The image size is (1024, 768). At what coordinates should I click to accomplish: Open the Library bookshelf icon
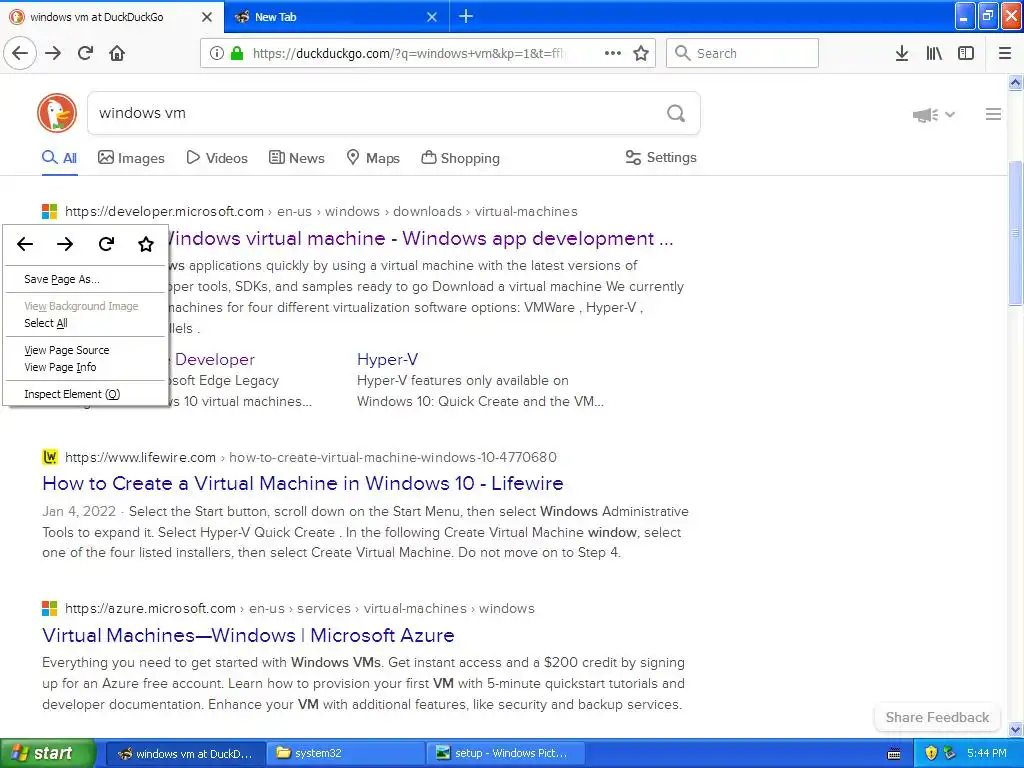(x=934, y=53)
